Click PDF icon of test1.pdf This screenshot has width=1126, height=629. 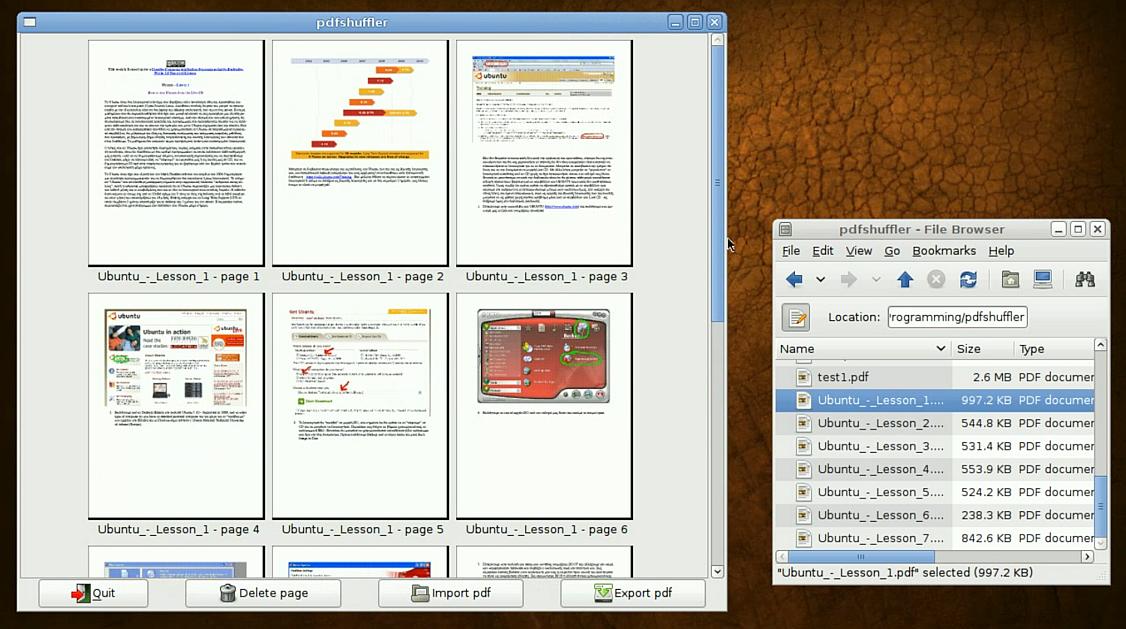[804, 377]
